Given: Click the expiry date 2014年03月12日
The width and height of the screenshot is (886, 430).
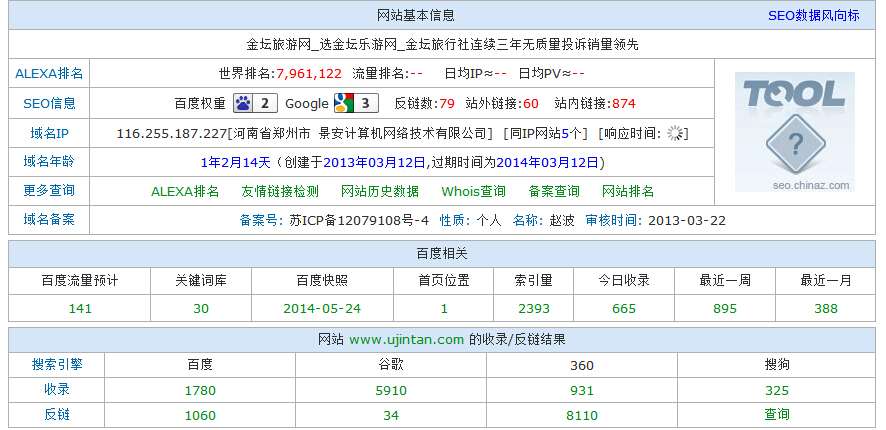Looking at the screenshot, I should [x=547, y=163].
